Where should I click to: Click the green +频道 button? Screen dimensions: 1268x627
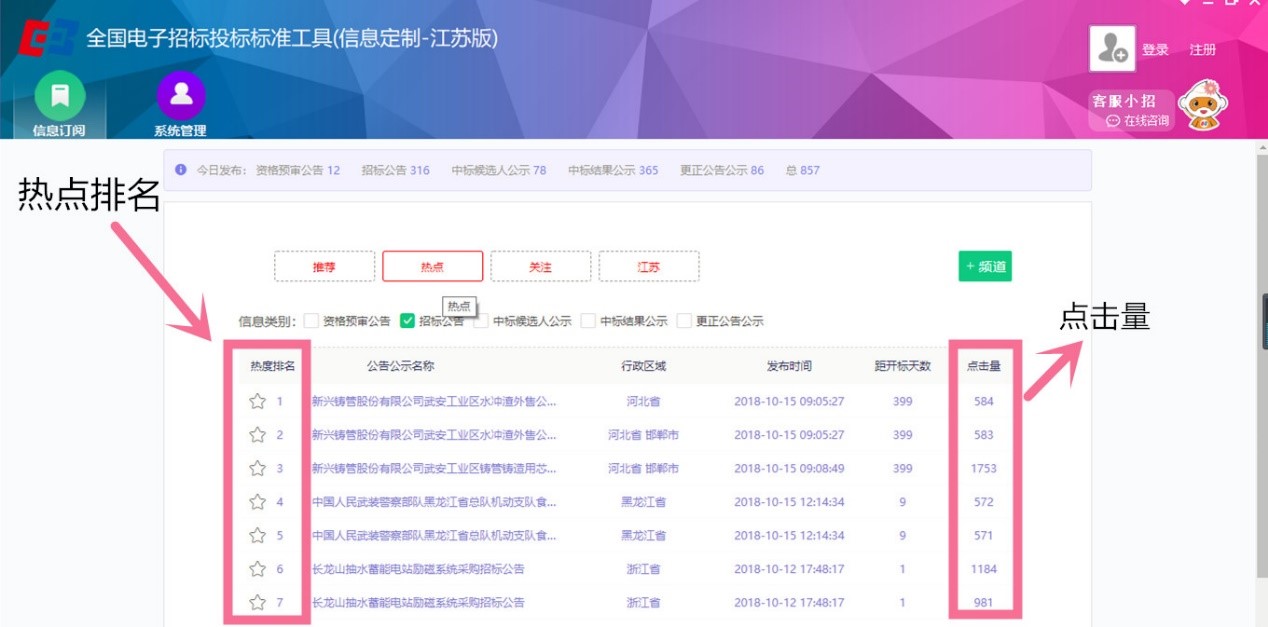[x=984, y=267]
